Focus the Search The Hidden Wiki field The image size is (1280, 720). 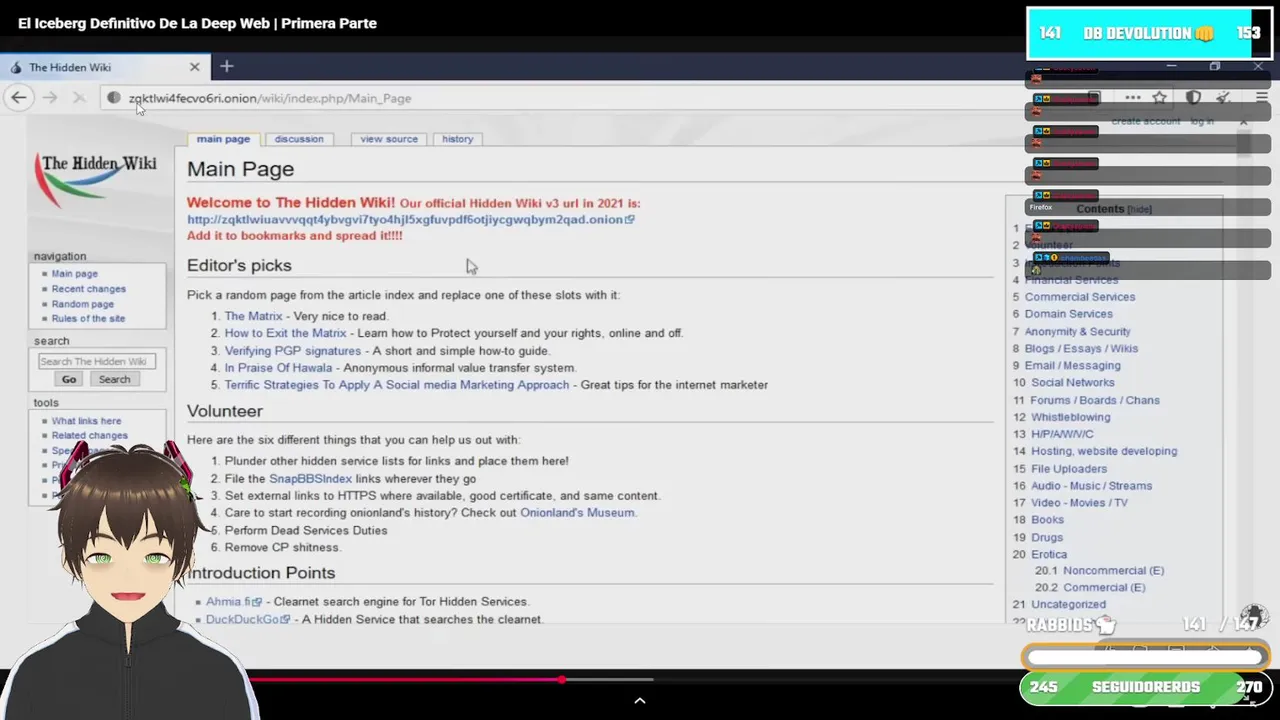click(x=96, y=361)
